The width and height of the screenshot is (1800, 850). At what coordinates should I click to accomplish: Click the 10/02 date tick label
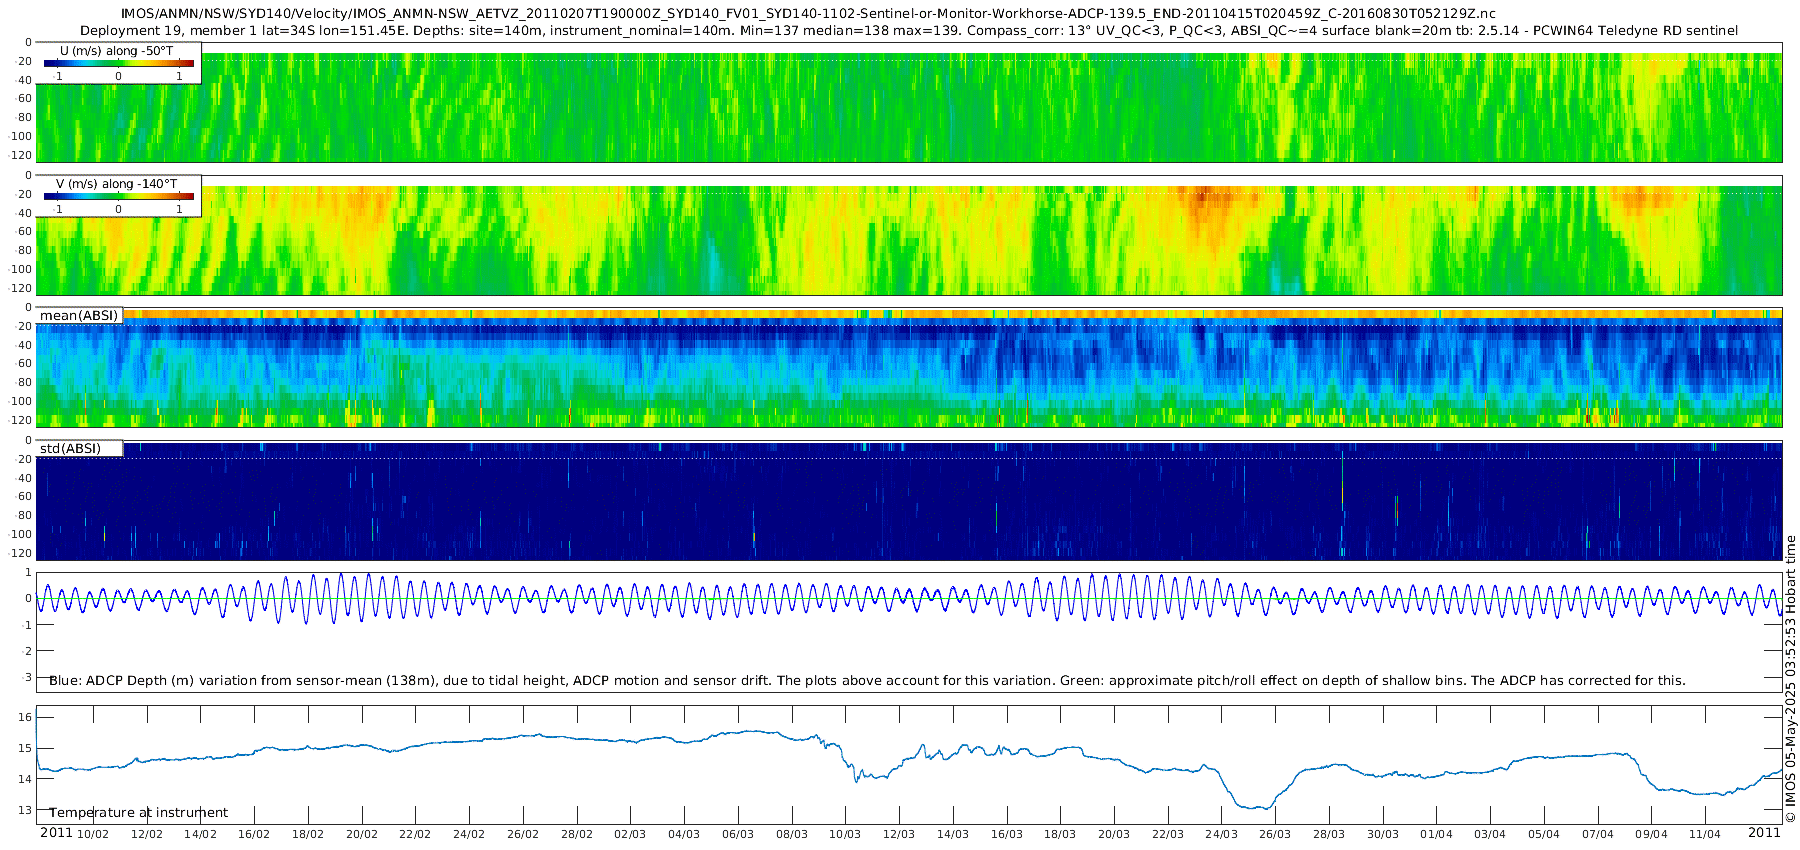pos(93,834)
